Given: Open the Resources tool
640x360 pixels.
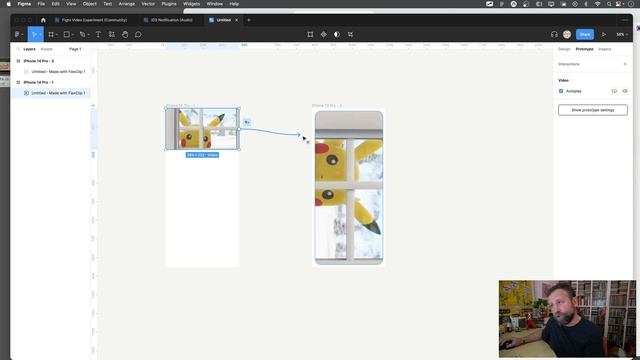Looking at the screenshot, I should click(111, 35).
